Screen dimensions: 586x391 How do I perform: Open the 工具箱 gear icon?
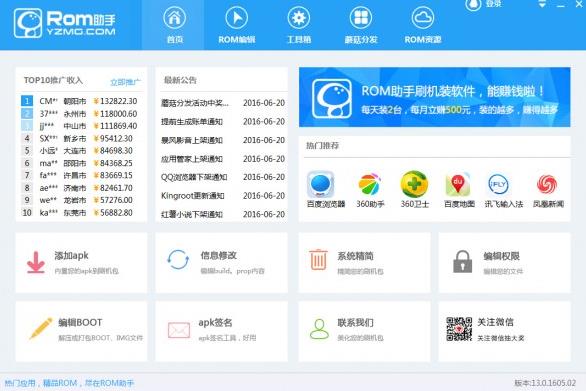(299, 18)
